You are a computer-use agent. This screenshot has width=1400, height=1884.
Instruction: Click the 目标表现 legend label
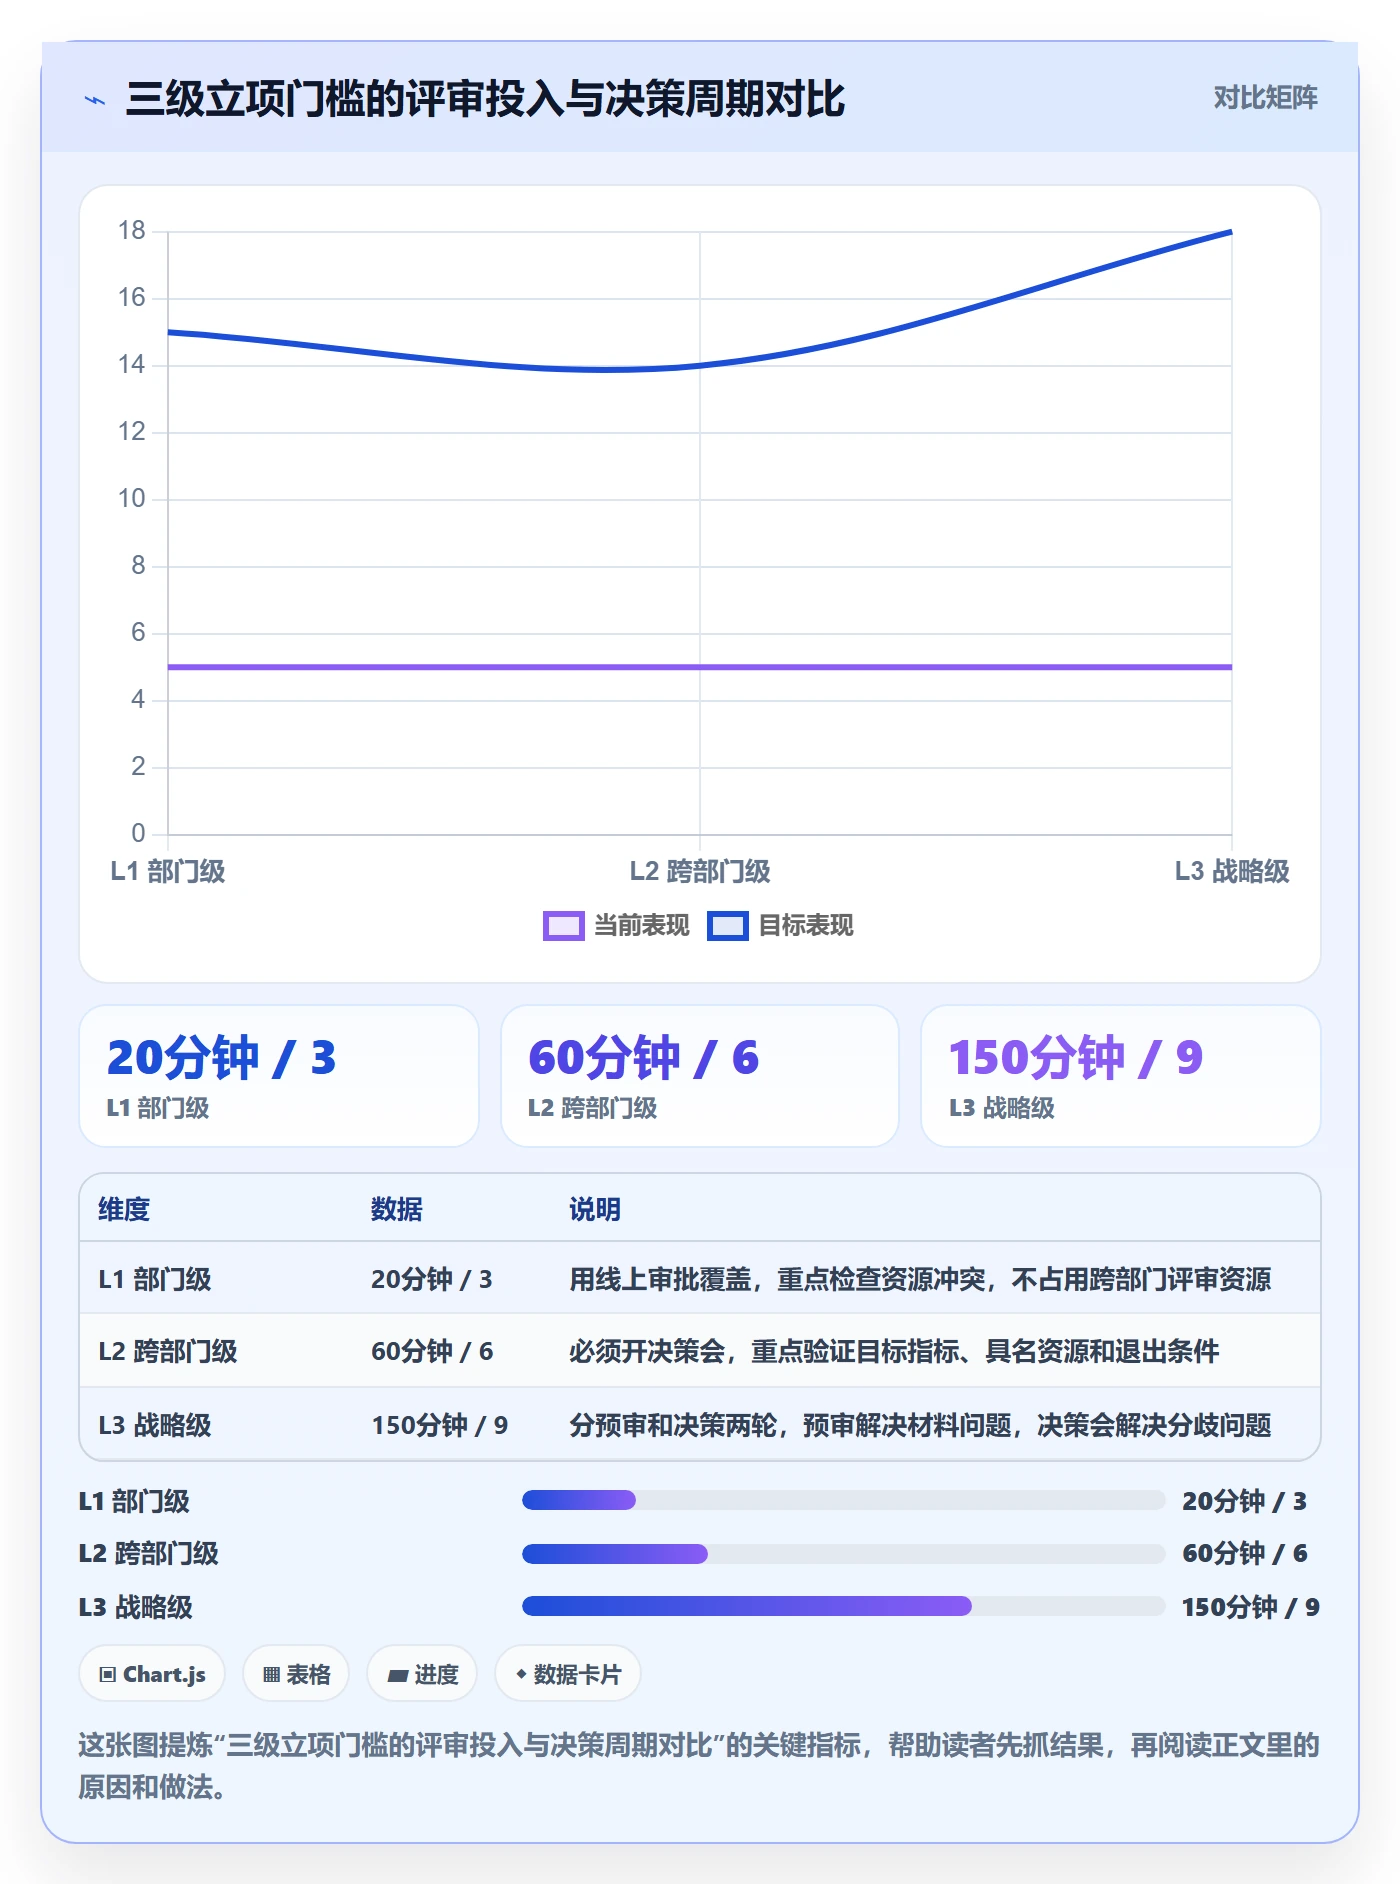(806, 926)
